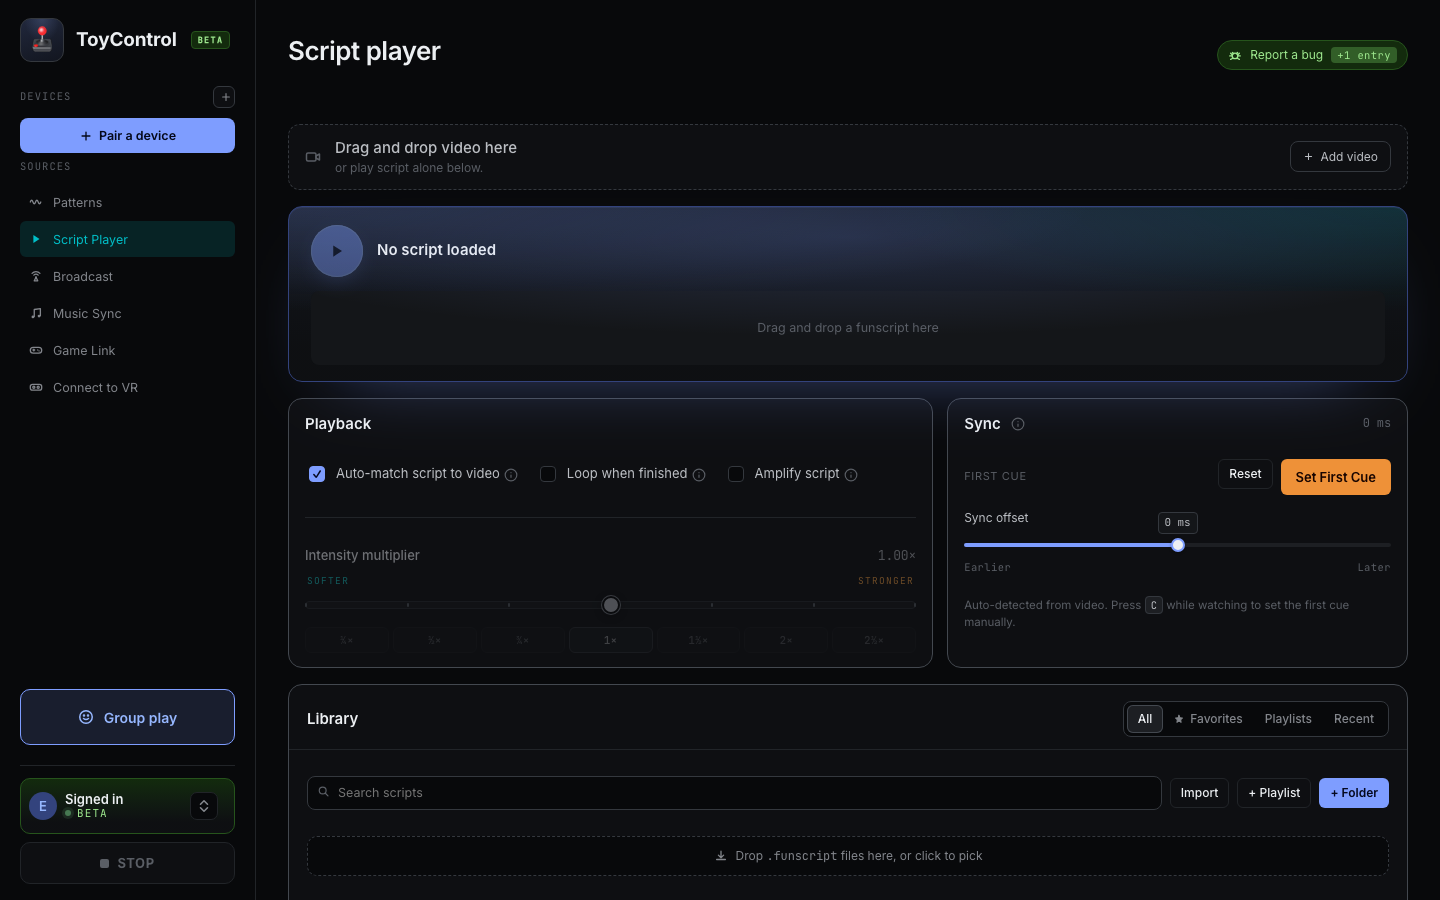Viewport: 1440px width, 900px height.
Task: Select the 2× intensity preset
Action: click(x=786, y=640)
